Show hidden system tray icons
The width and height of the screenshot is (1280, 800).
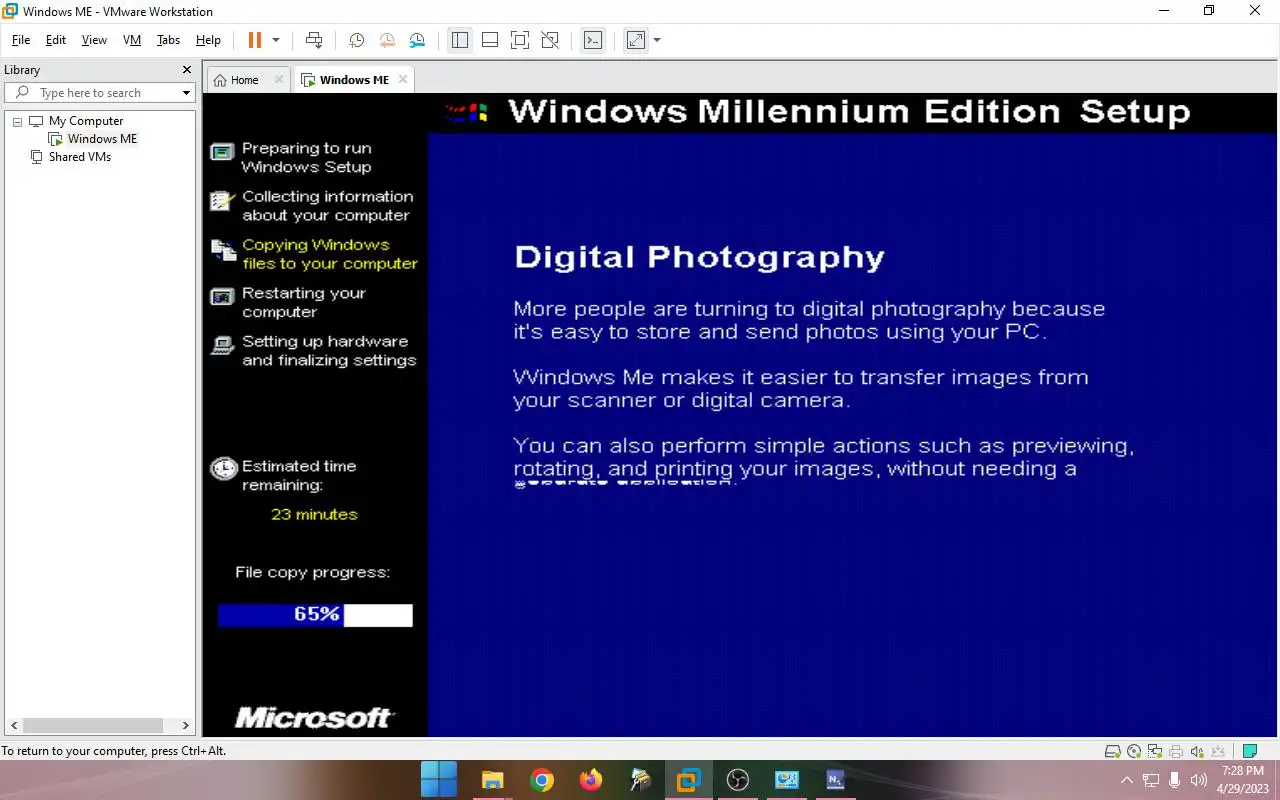(x=1127, y=780)
